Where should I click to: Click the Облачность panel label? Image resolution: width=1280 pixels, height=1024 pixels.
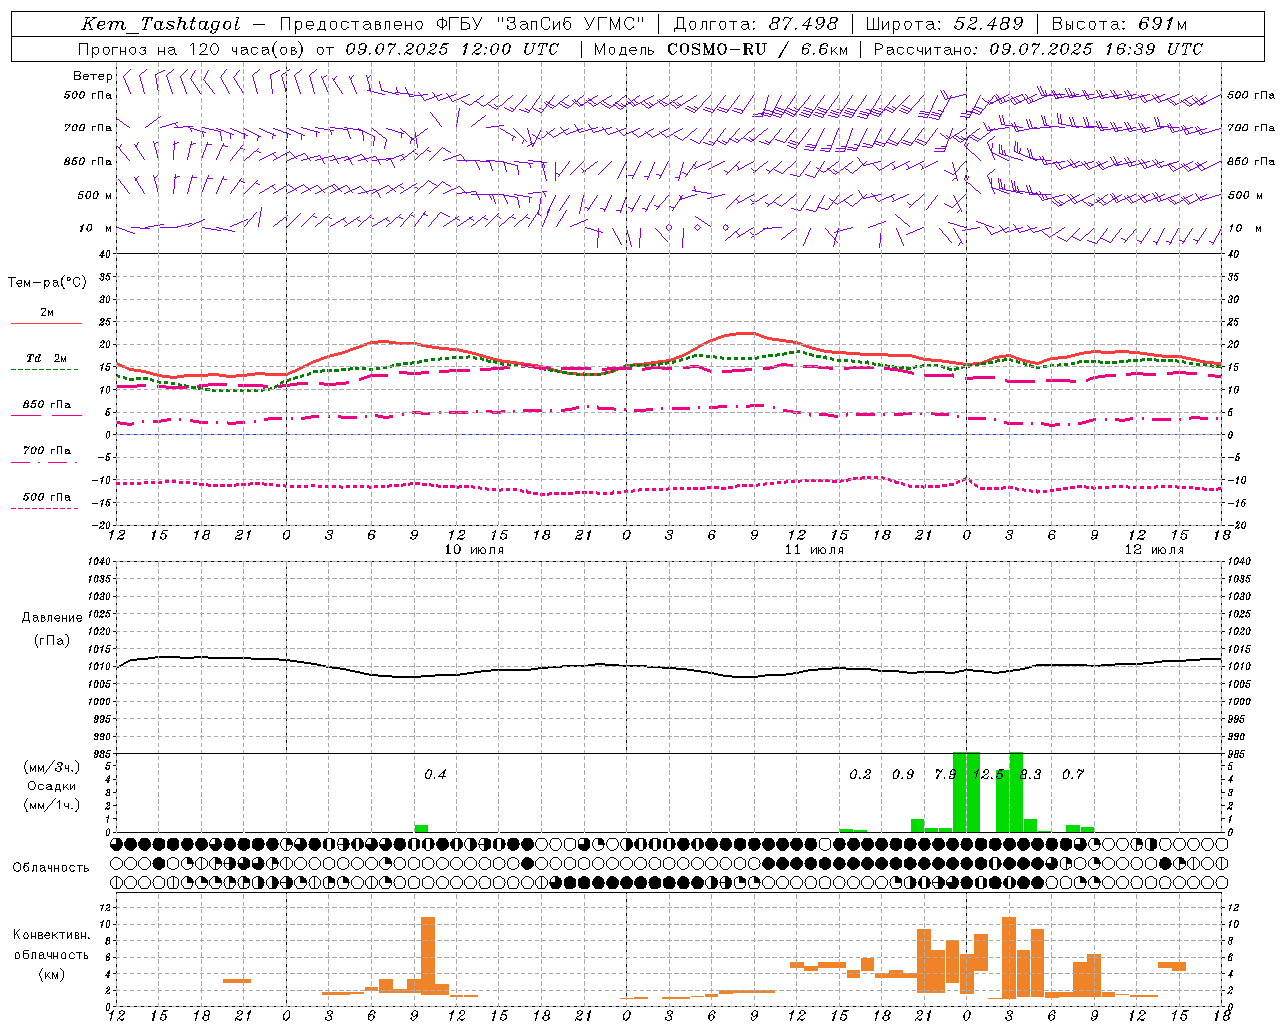[51, 868]
